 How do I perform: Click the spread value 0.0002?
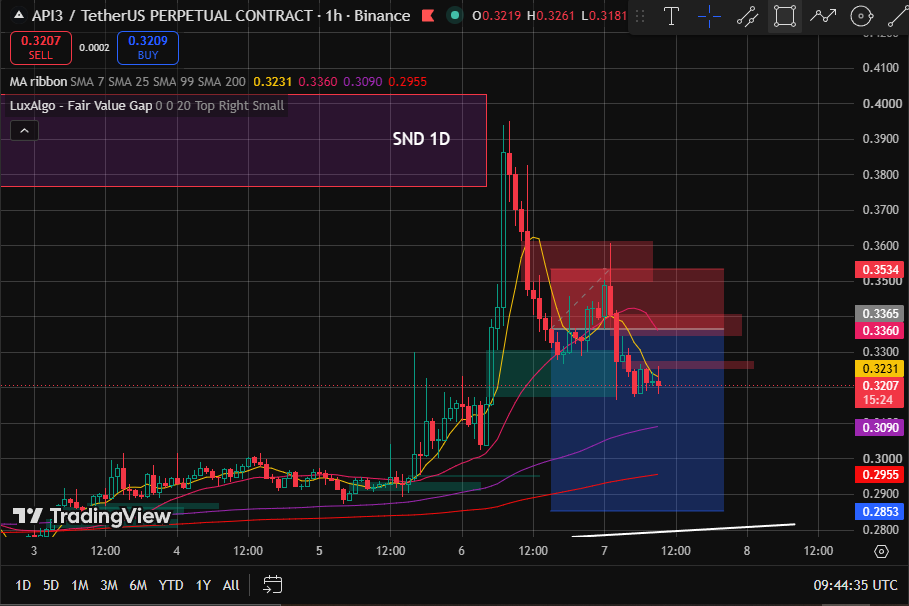pos(94,48)
